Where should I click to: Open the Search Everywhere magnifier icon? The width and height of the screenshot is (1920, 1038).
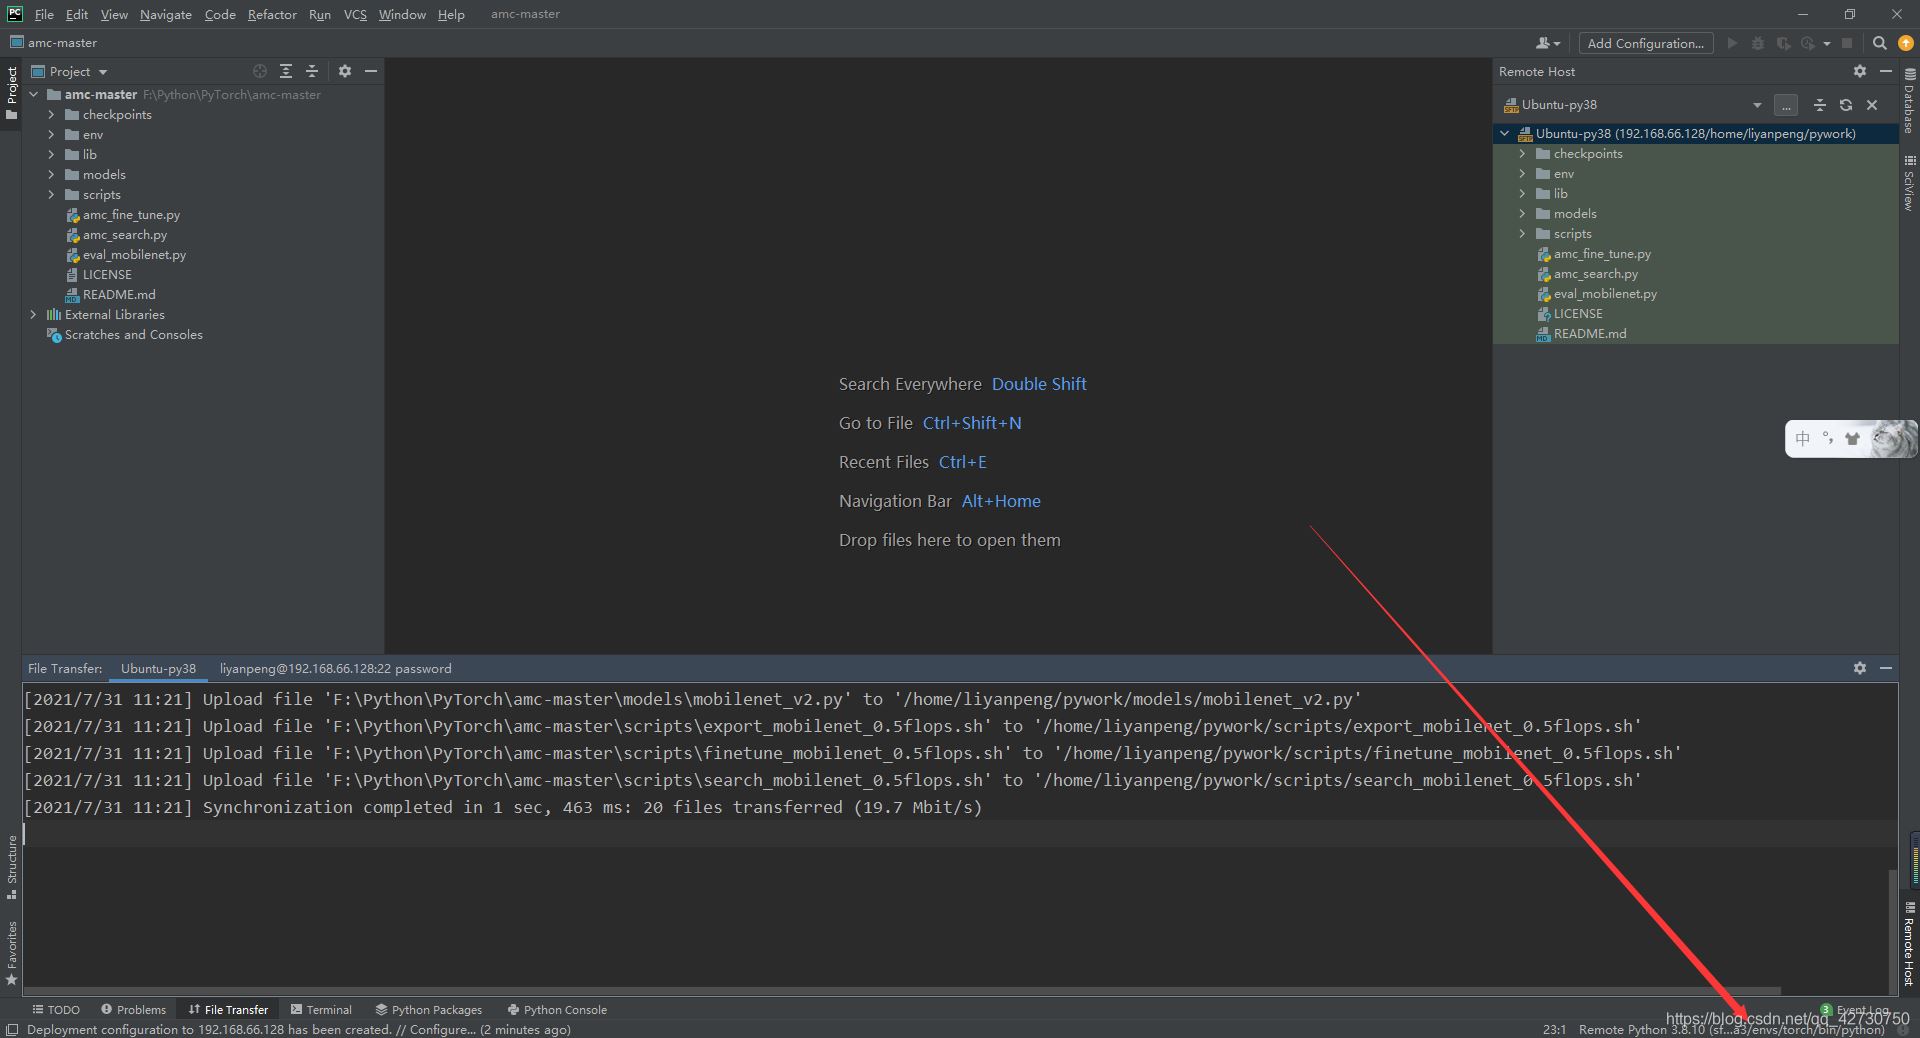(x=1879, y=43)
